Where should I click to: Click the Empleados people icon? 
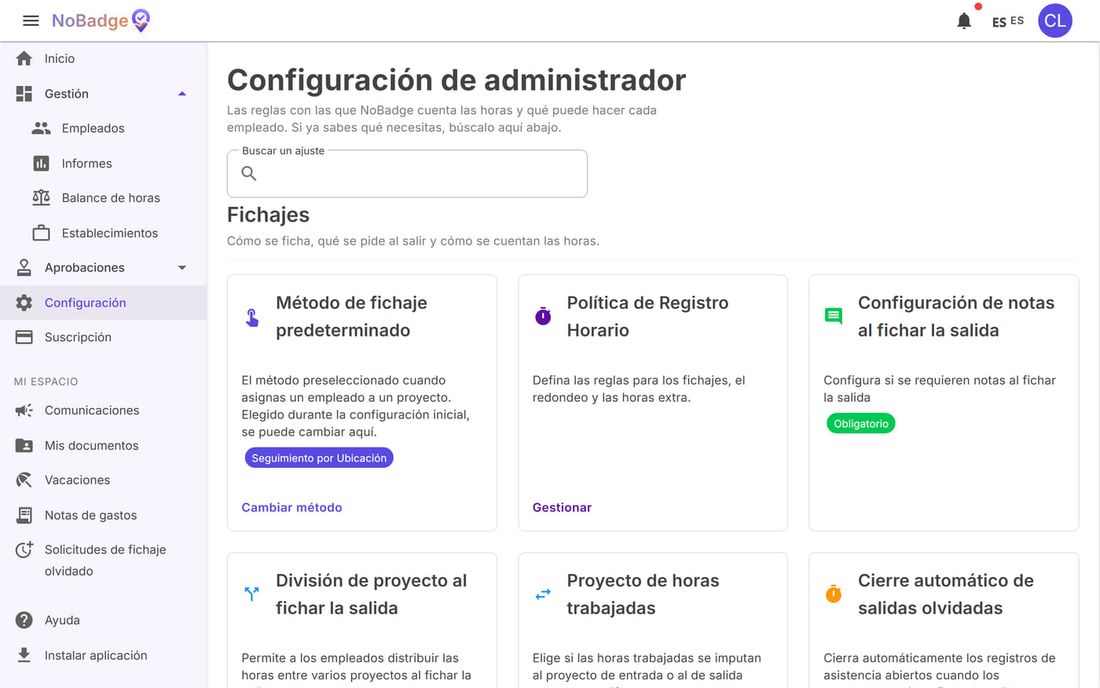tap(41, 128)
